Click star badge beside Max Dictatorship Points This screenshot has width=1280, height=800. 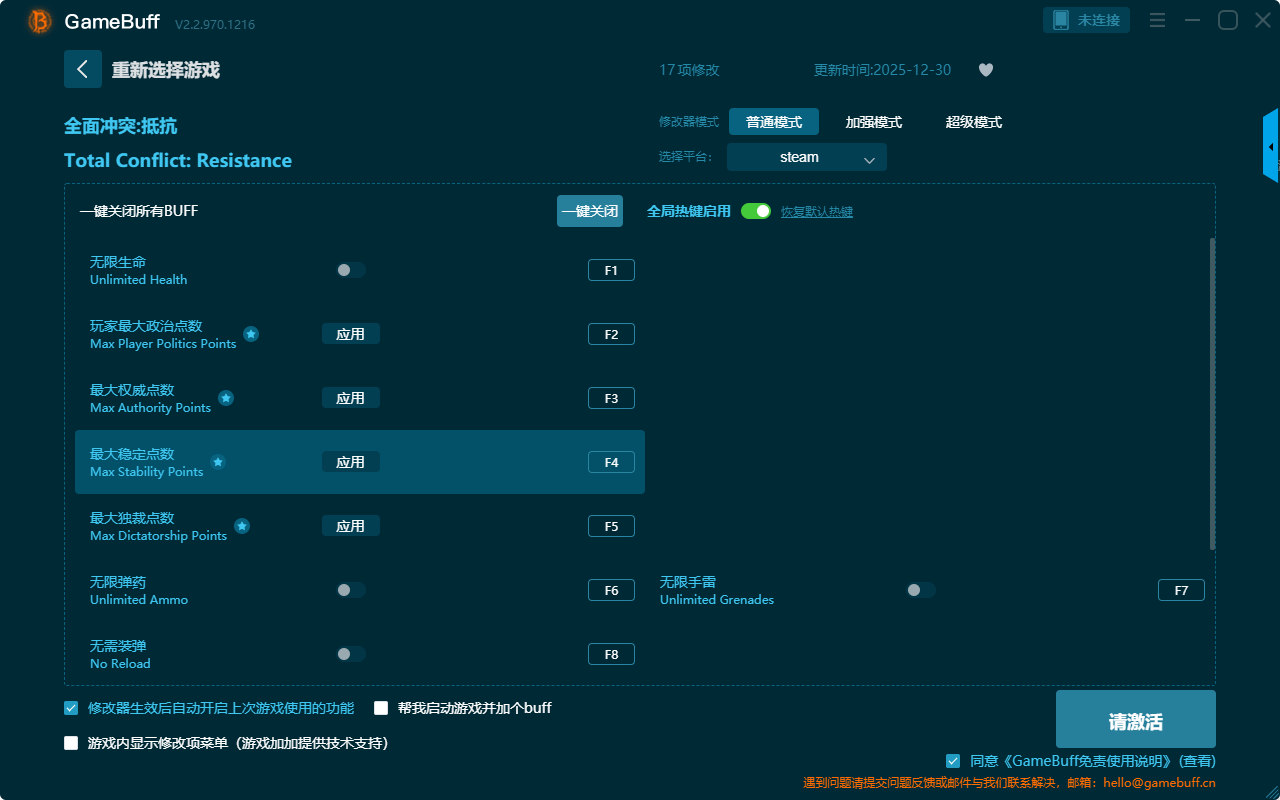click(x=242, y=526)
